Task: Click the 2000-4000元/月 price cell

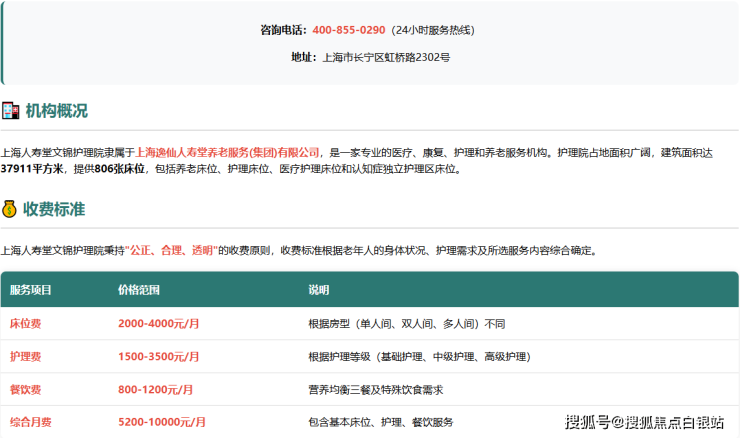Action: click(x=159, y=324)
